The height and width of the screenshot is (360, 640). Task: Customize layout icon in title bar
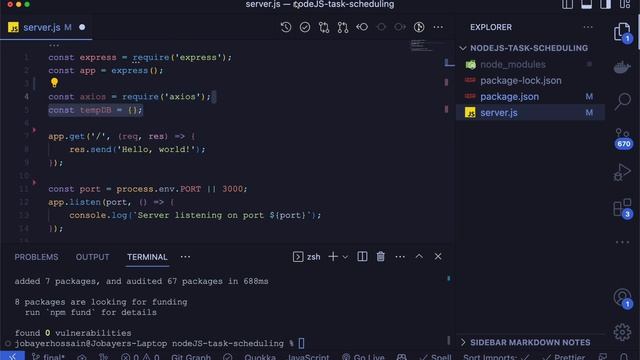tap(625, 4)
